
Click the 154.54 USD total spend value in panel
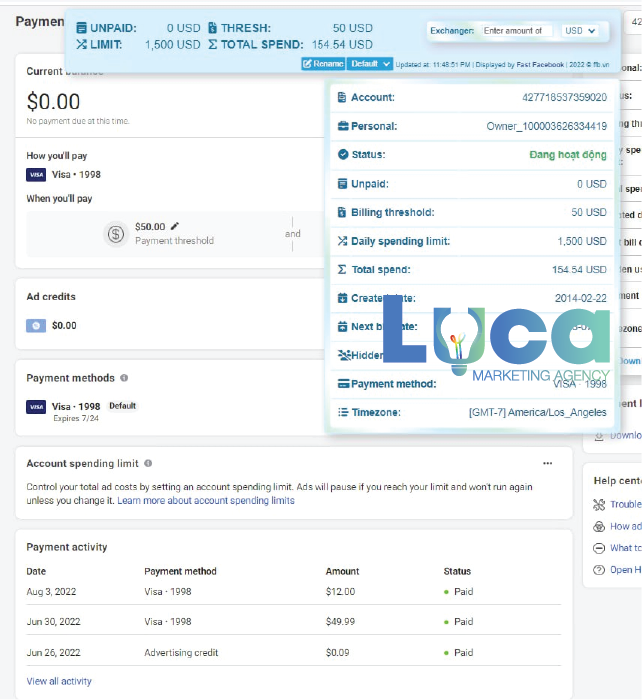pos(579,270)
